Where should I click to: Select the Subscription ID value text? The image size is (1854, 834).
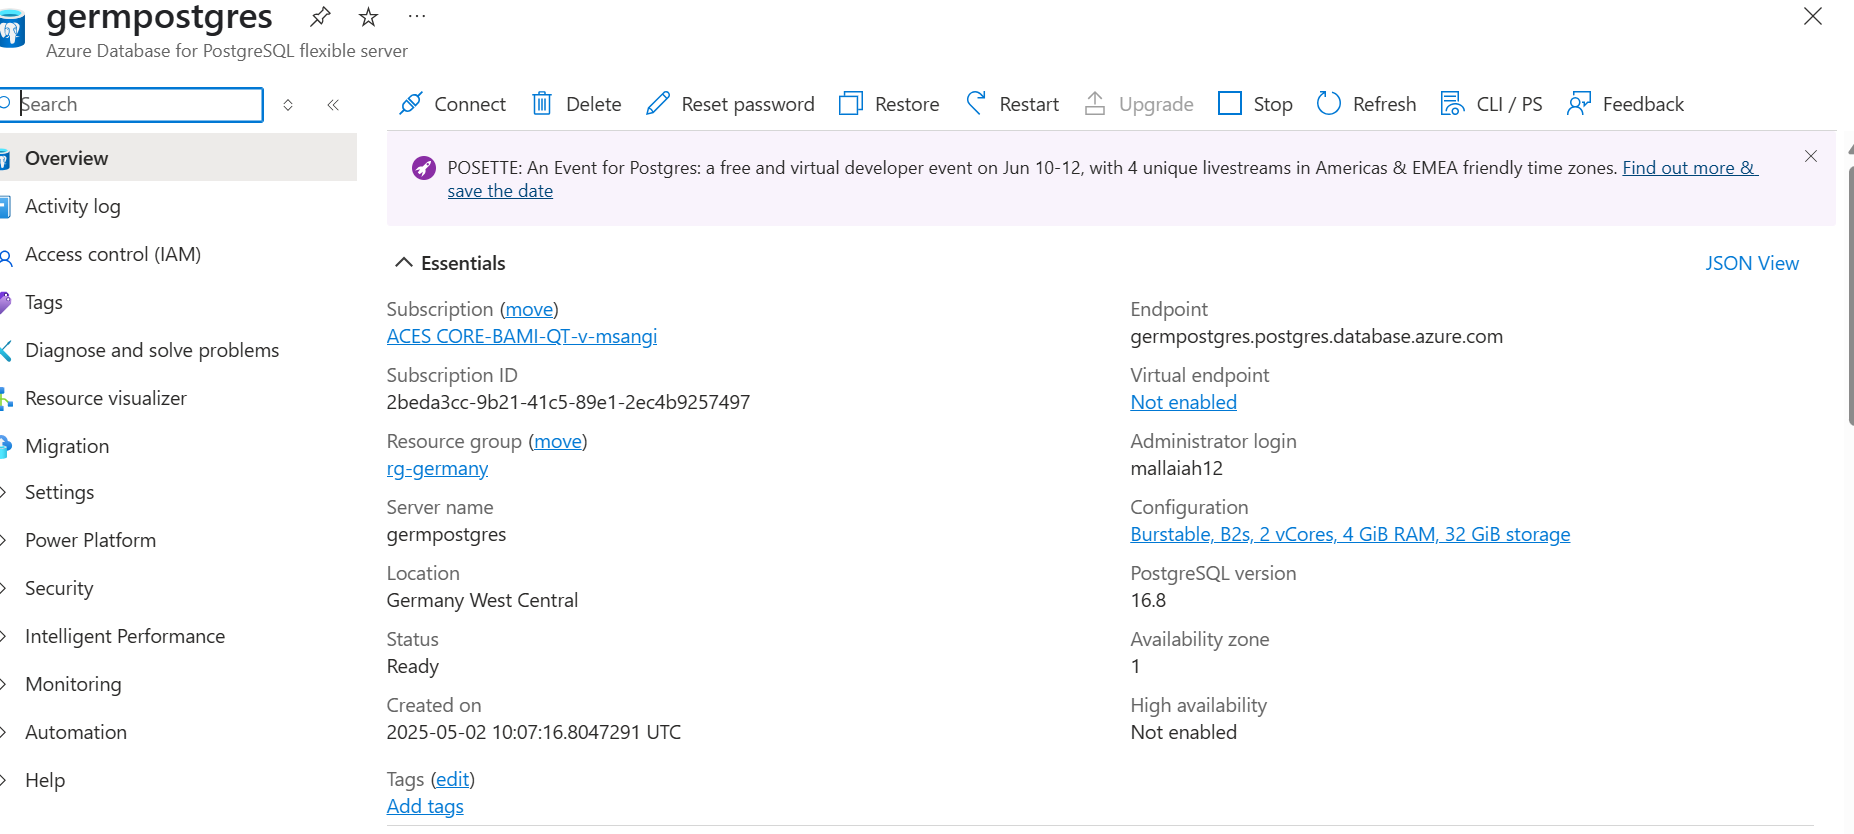click(568, 402)
